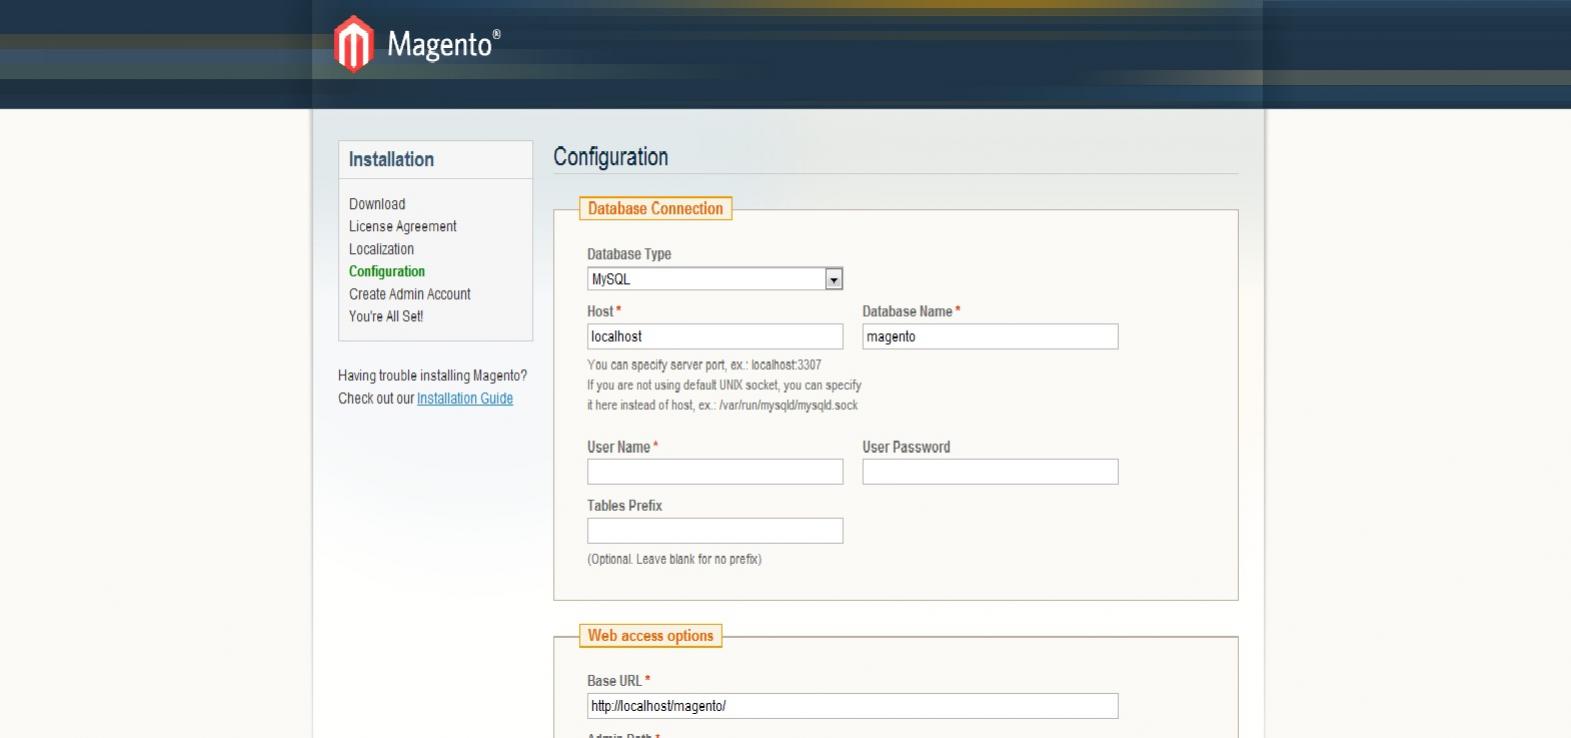Click the Configuration page heading
This screenshot has width=1571, height=738.
611,157
